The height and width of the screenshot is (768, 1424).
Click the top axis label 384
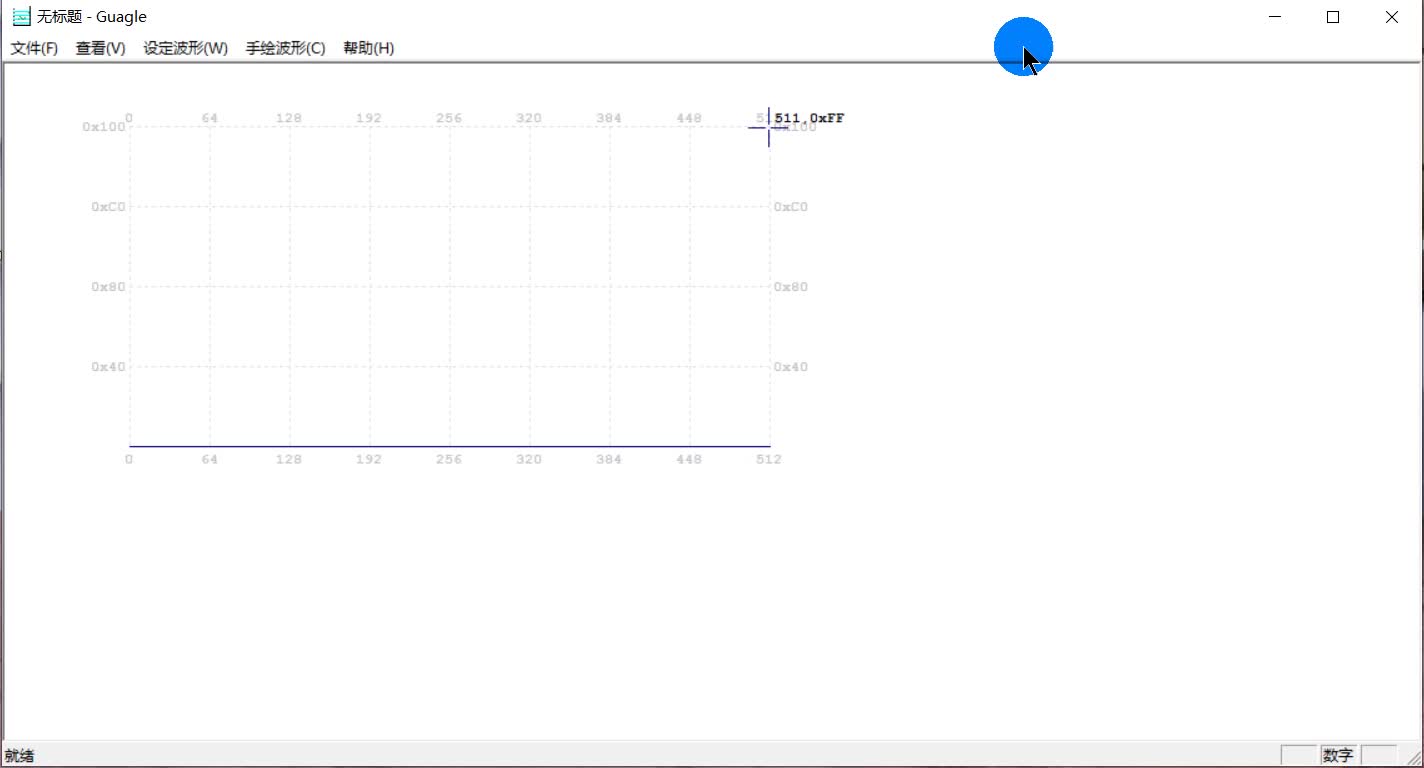(609, 118)
